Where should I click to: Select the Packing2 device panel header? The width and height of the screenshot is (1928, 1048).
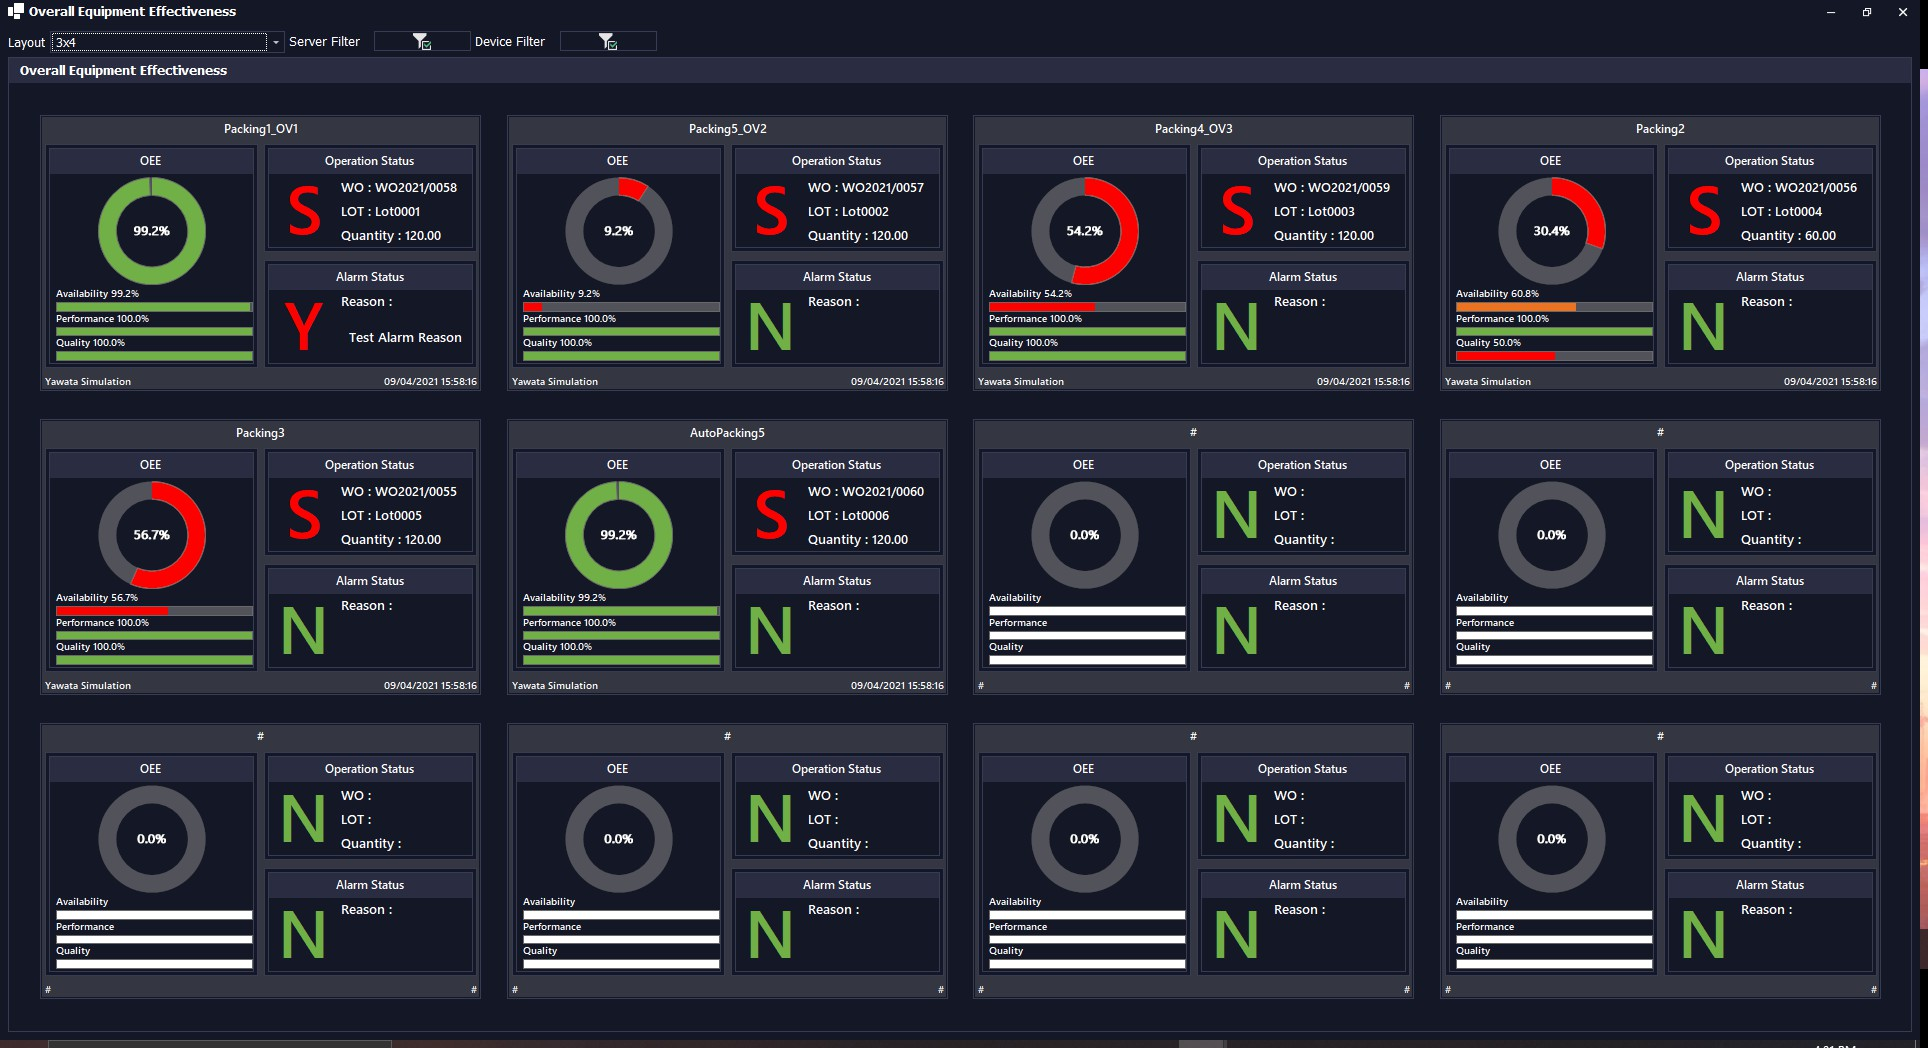1659,129
